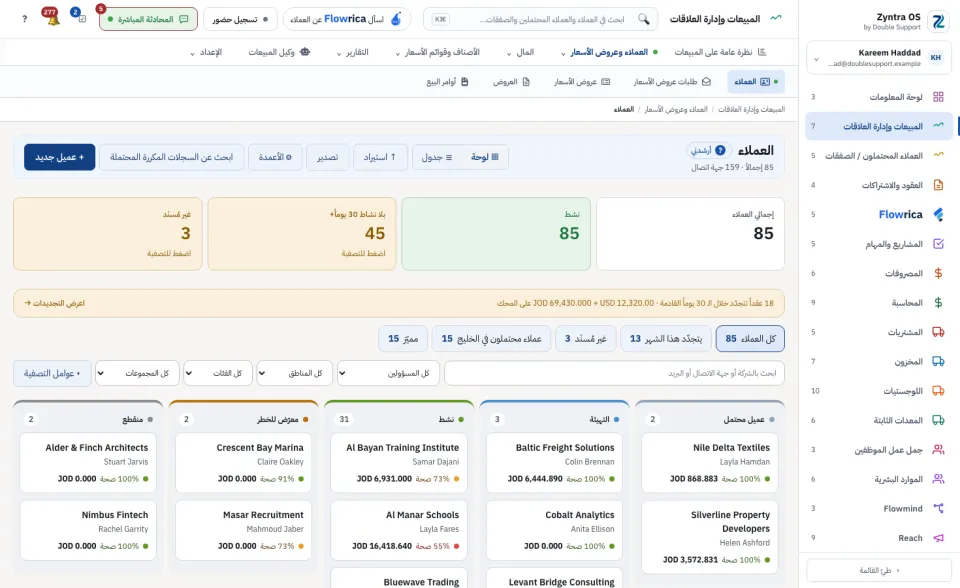The width and height of the screenshot is (960, 588).
Task: Open Logistics sidebar icon اللوجستيات
Action: (x=938, y=391)
